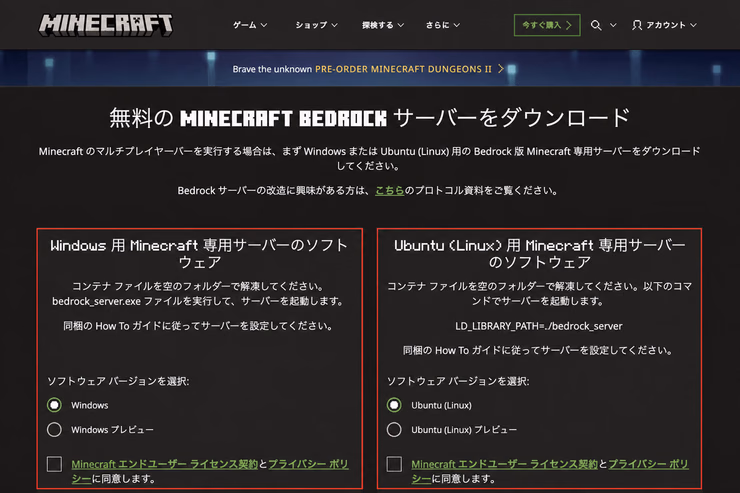Expand the chevron next to ショップ
740x493 pixels.
click(334, 25)
